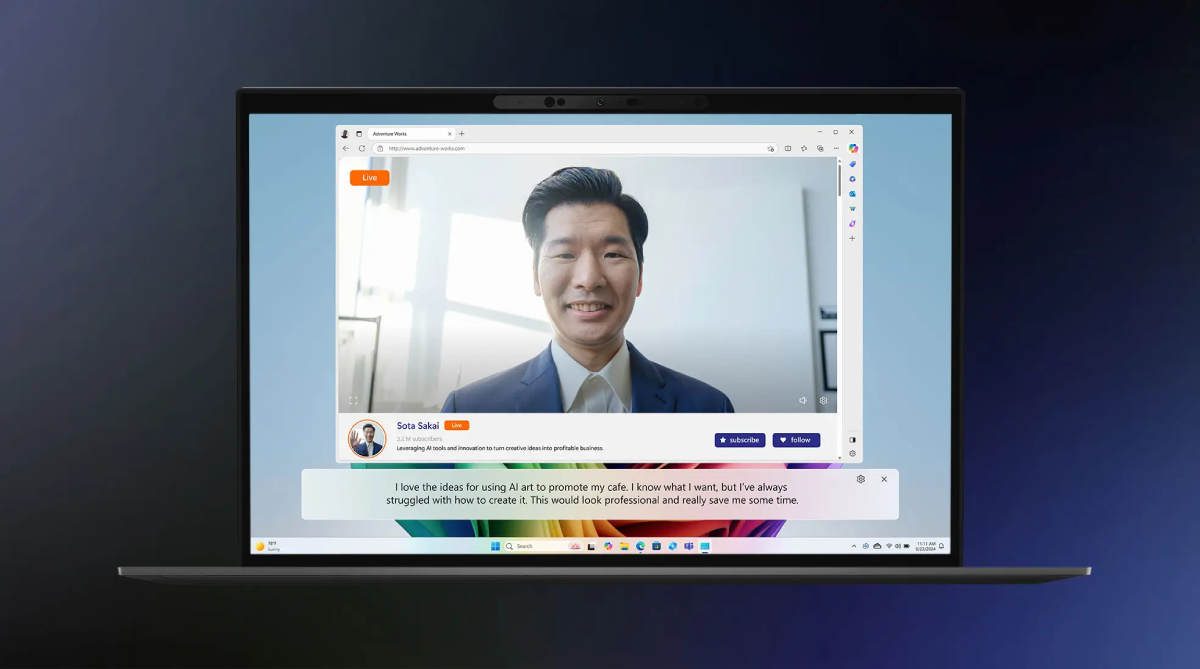The width and height of the screenshot is (1200, 669).
Task: Mute the live video volume
Action: pos(803,400)
